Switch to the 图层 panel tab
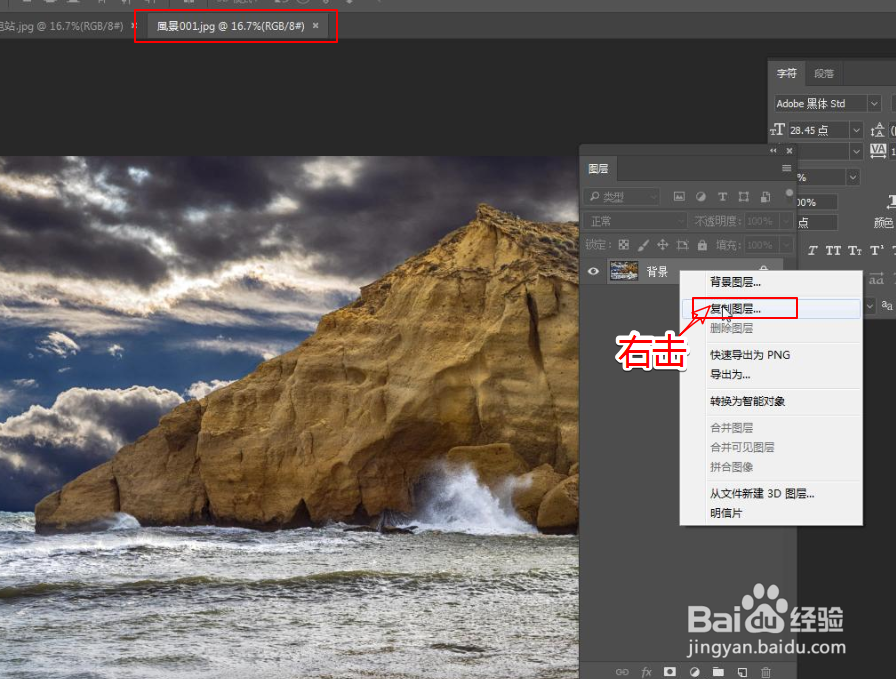Viewport: 896px width, 679px height. [x=598, y=169]
